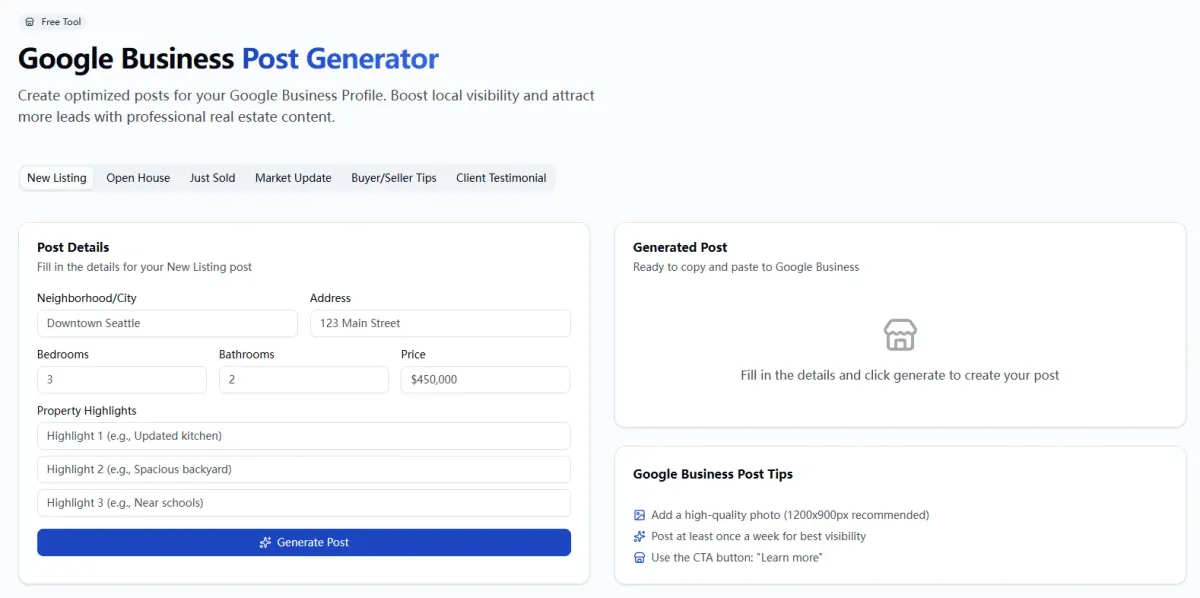
Task: Click the large storefront placeholder icon
Action: point(900,335)
